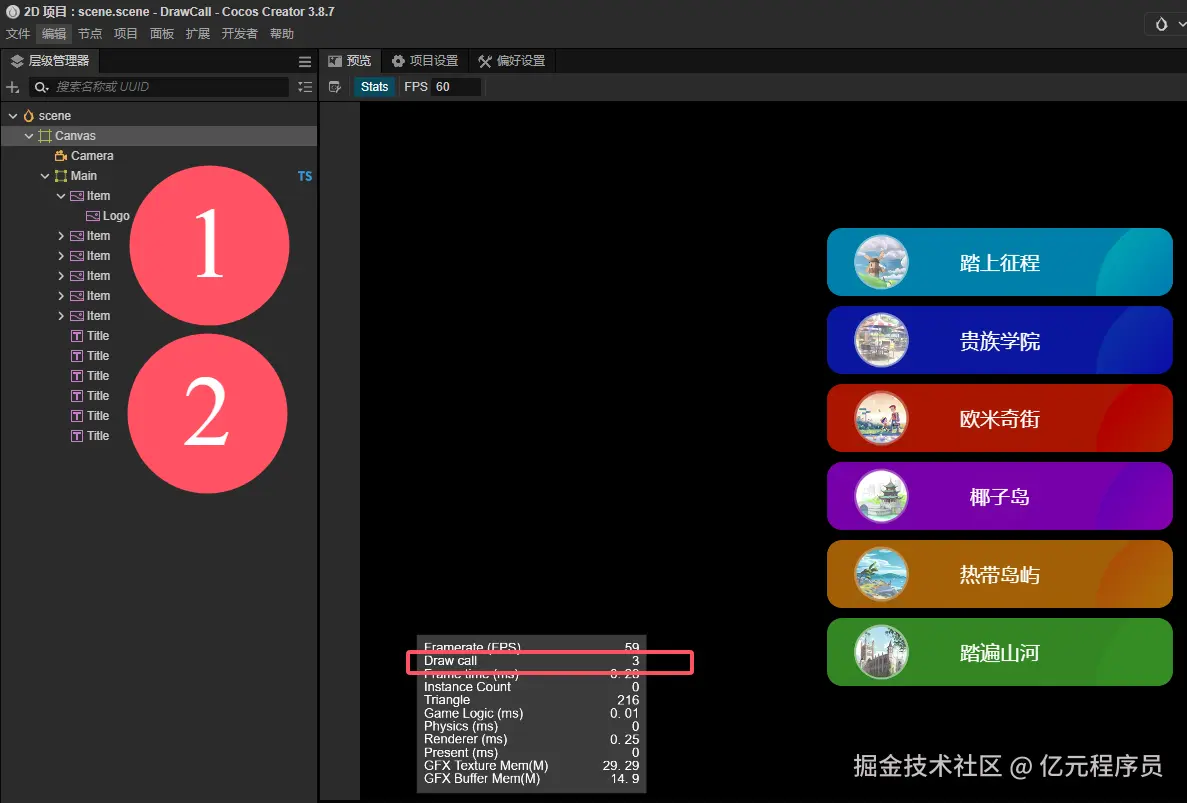The height and width of the screenshot is (803, 1187).
Task: Click the TS script badge on Main
Action: click(304, 176)
